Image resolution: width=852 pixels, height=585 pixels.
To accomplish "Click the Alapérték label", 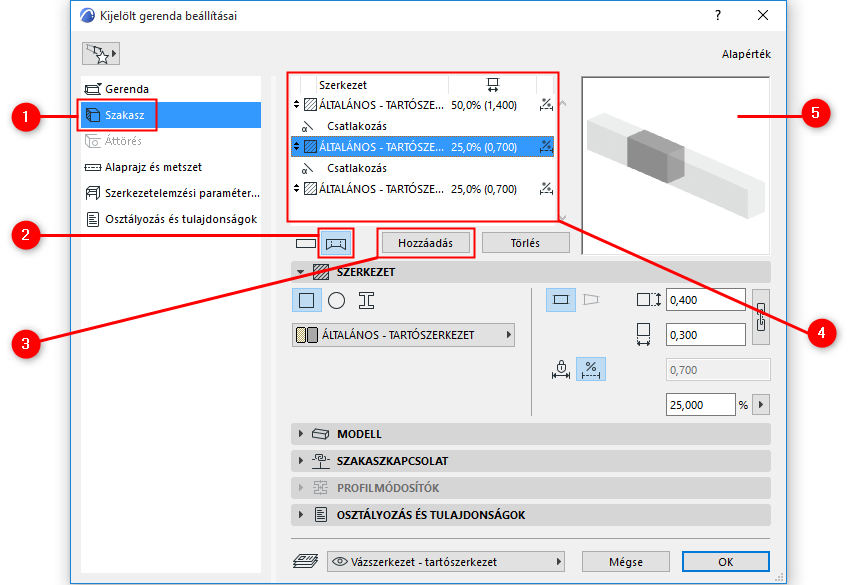I will (x=746, y=54).
